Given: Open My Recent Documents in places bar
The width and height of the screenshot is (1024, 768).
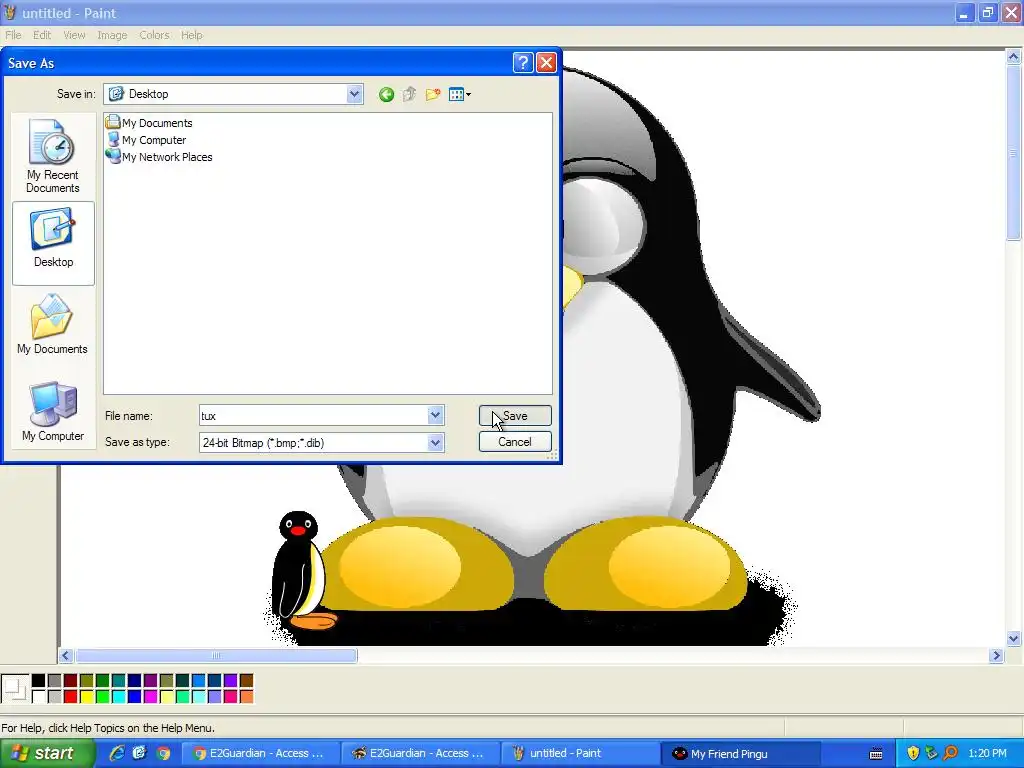Looking at the screenshot, I should pos(53,157).
